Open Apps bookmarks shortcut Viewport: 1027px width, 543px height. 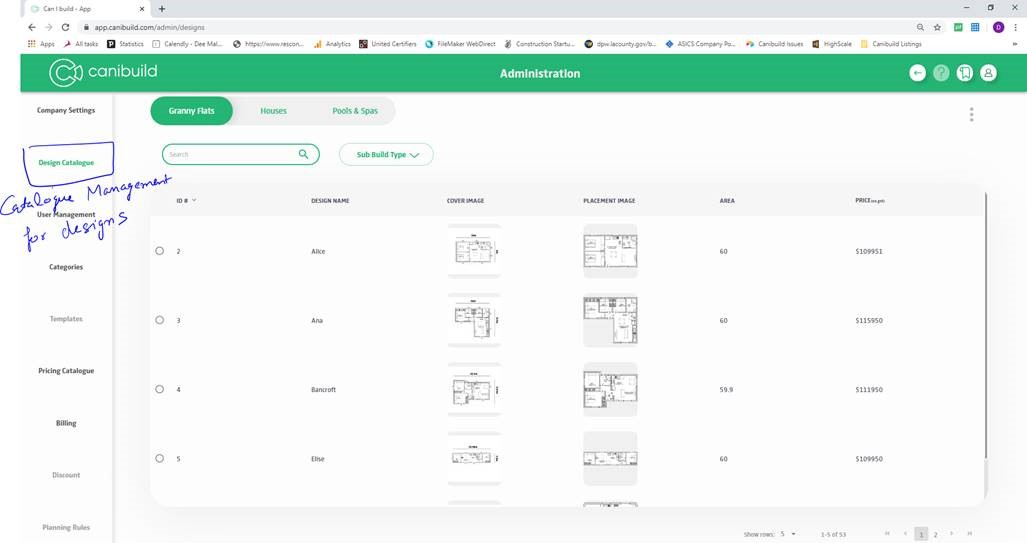41,44
